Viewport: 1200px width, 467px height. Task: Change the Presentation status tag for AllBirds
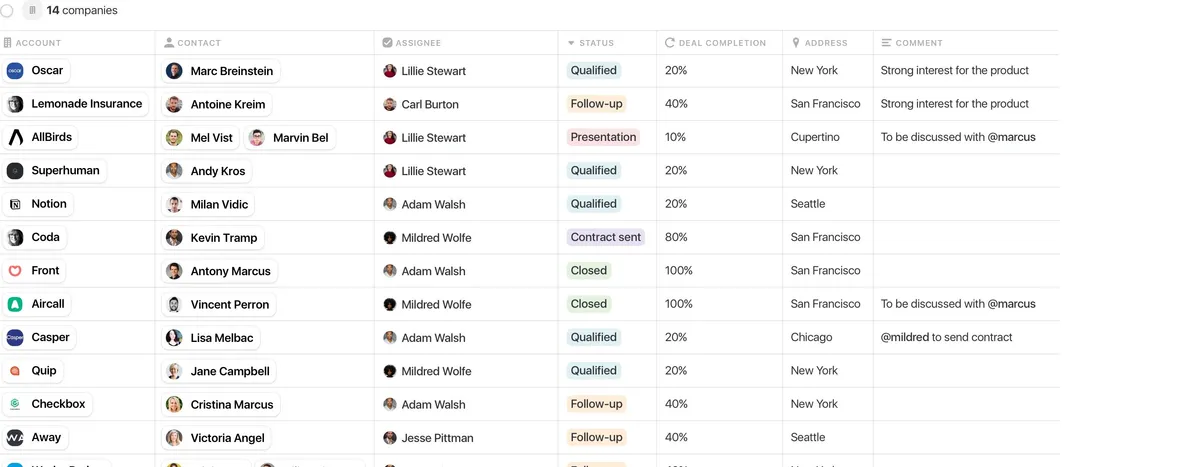pyautogui.click(x=603, y=137)
